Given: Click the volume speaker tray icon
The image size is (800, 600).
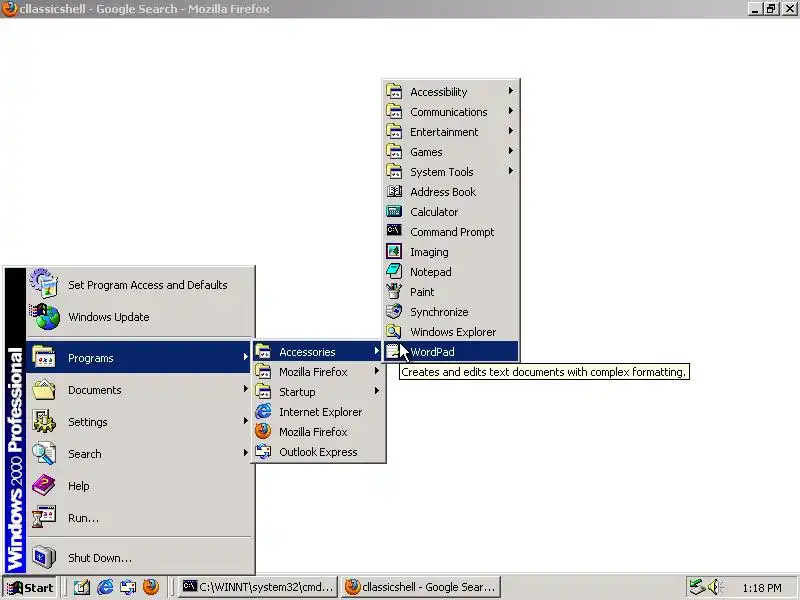Looking at the screenshot, I should [x=715, y=587].
